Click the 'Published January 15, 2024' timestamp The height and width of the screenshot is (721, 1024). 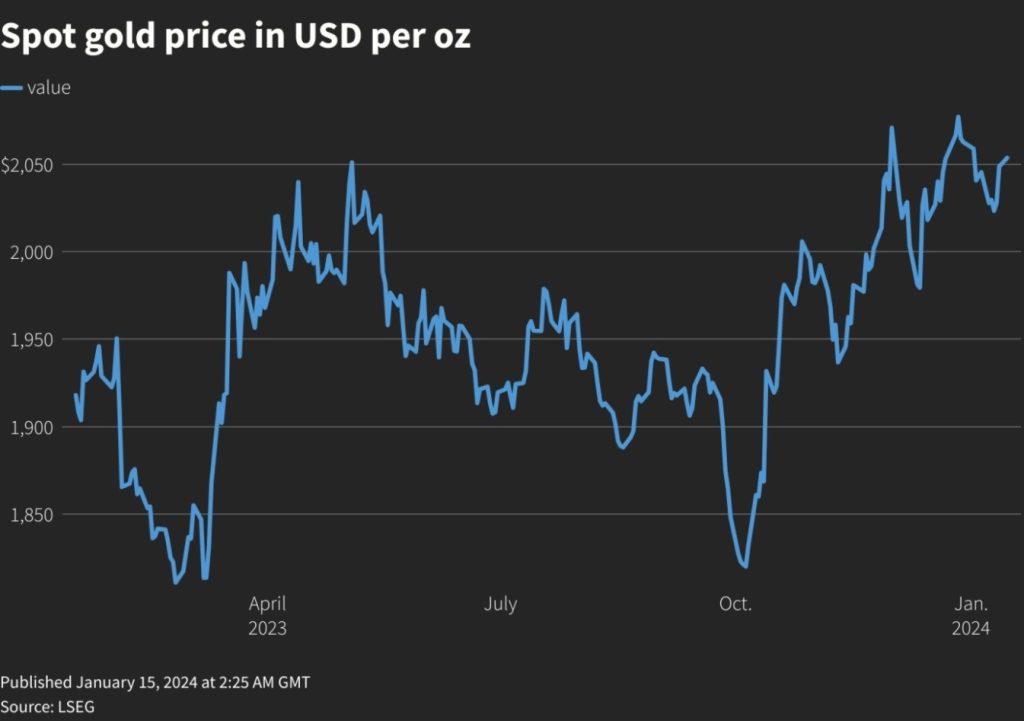point(155,683)
